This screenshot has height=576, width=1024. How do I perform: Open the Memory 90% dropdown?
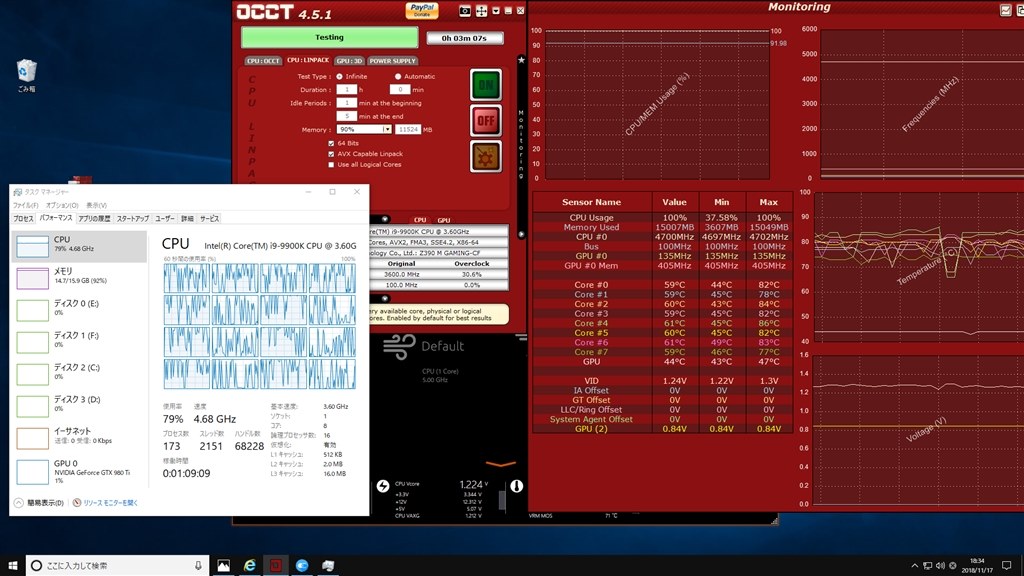tap(364, 129)
